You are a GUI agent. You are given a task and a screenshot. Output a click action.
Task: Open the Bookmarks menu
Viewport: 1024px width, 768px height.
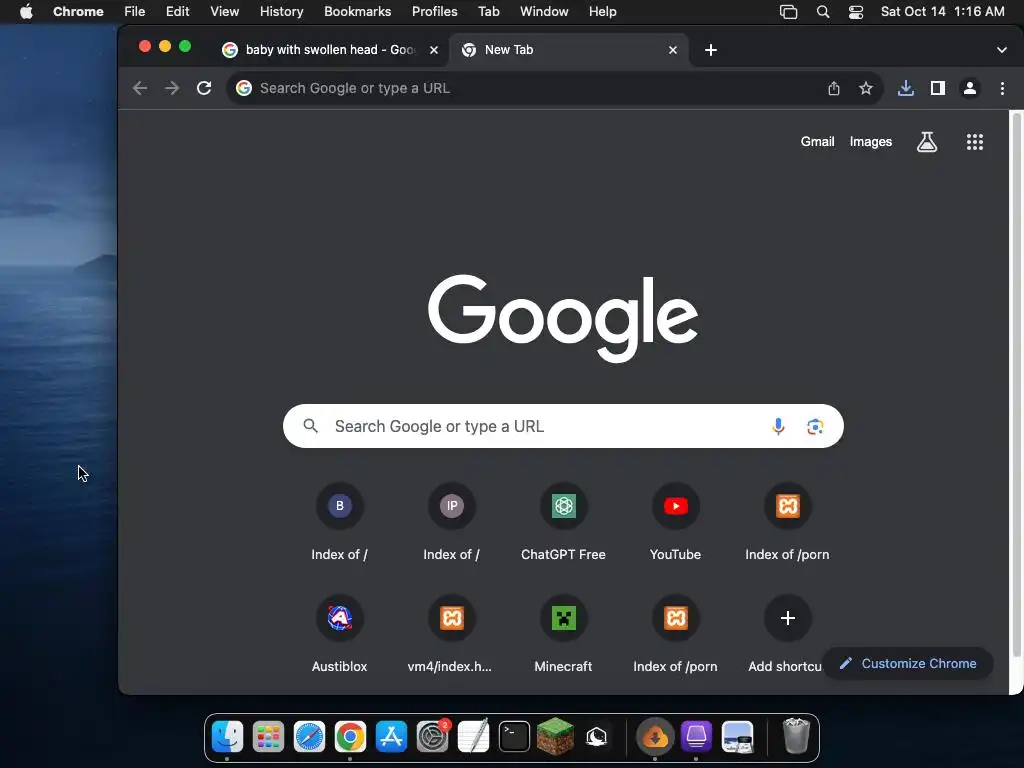357,12
